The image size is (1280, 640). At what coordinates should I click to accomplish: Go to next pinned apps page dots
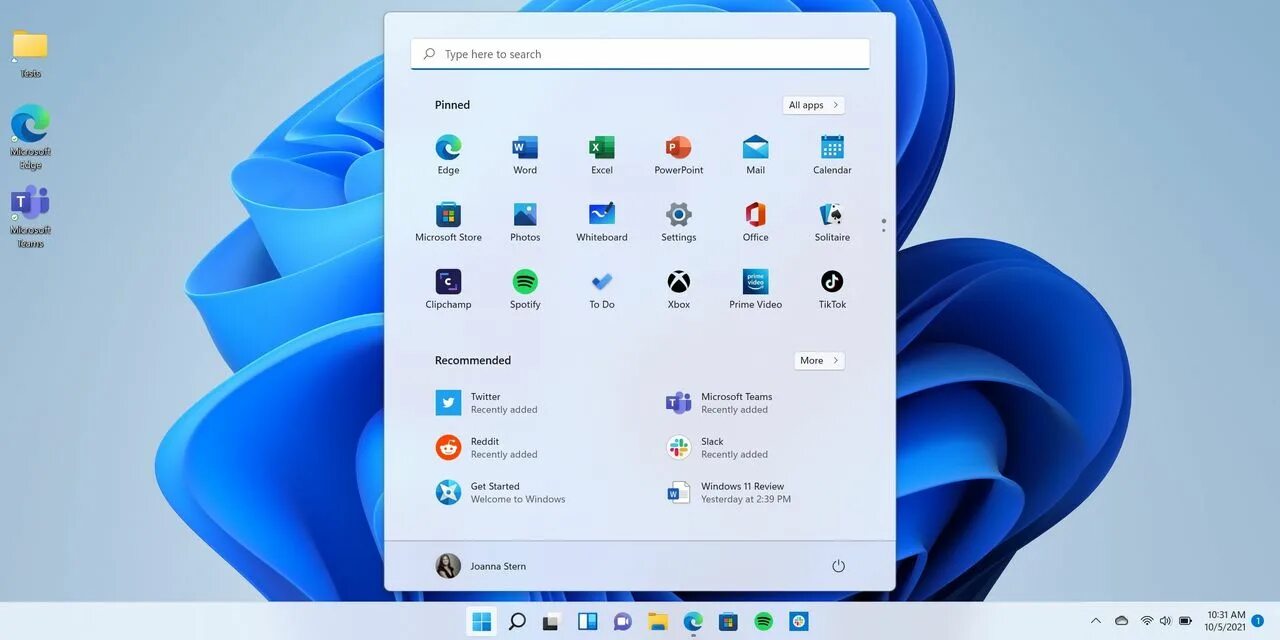tap(883, 230)
